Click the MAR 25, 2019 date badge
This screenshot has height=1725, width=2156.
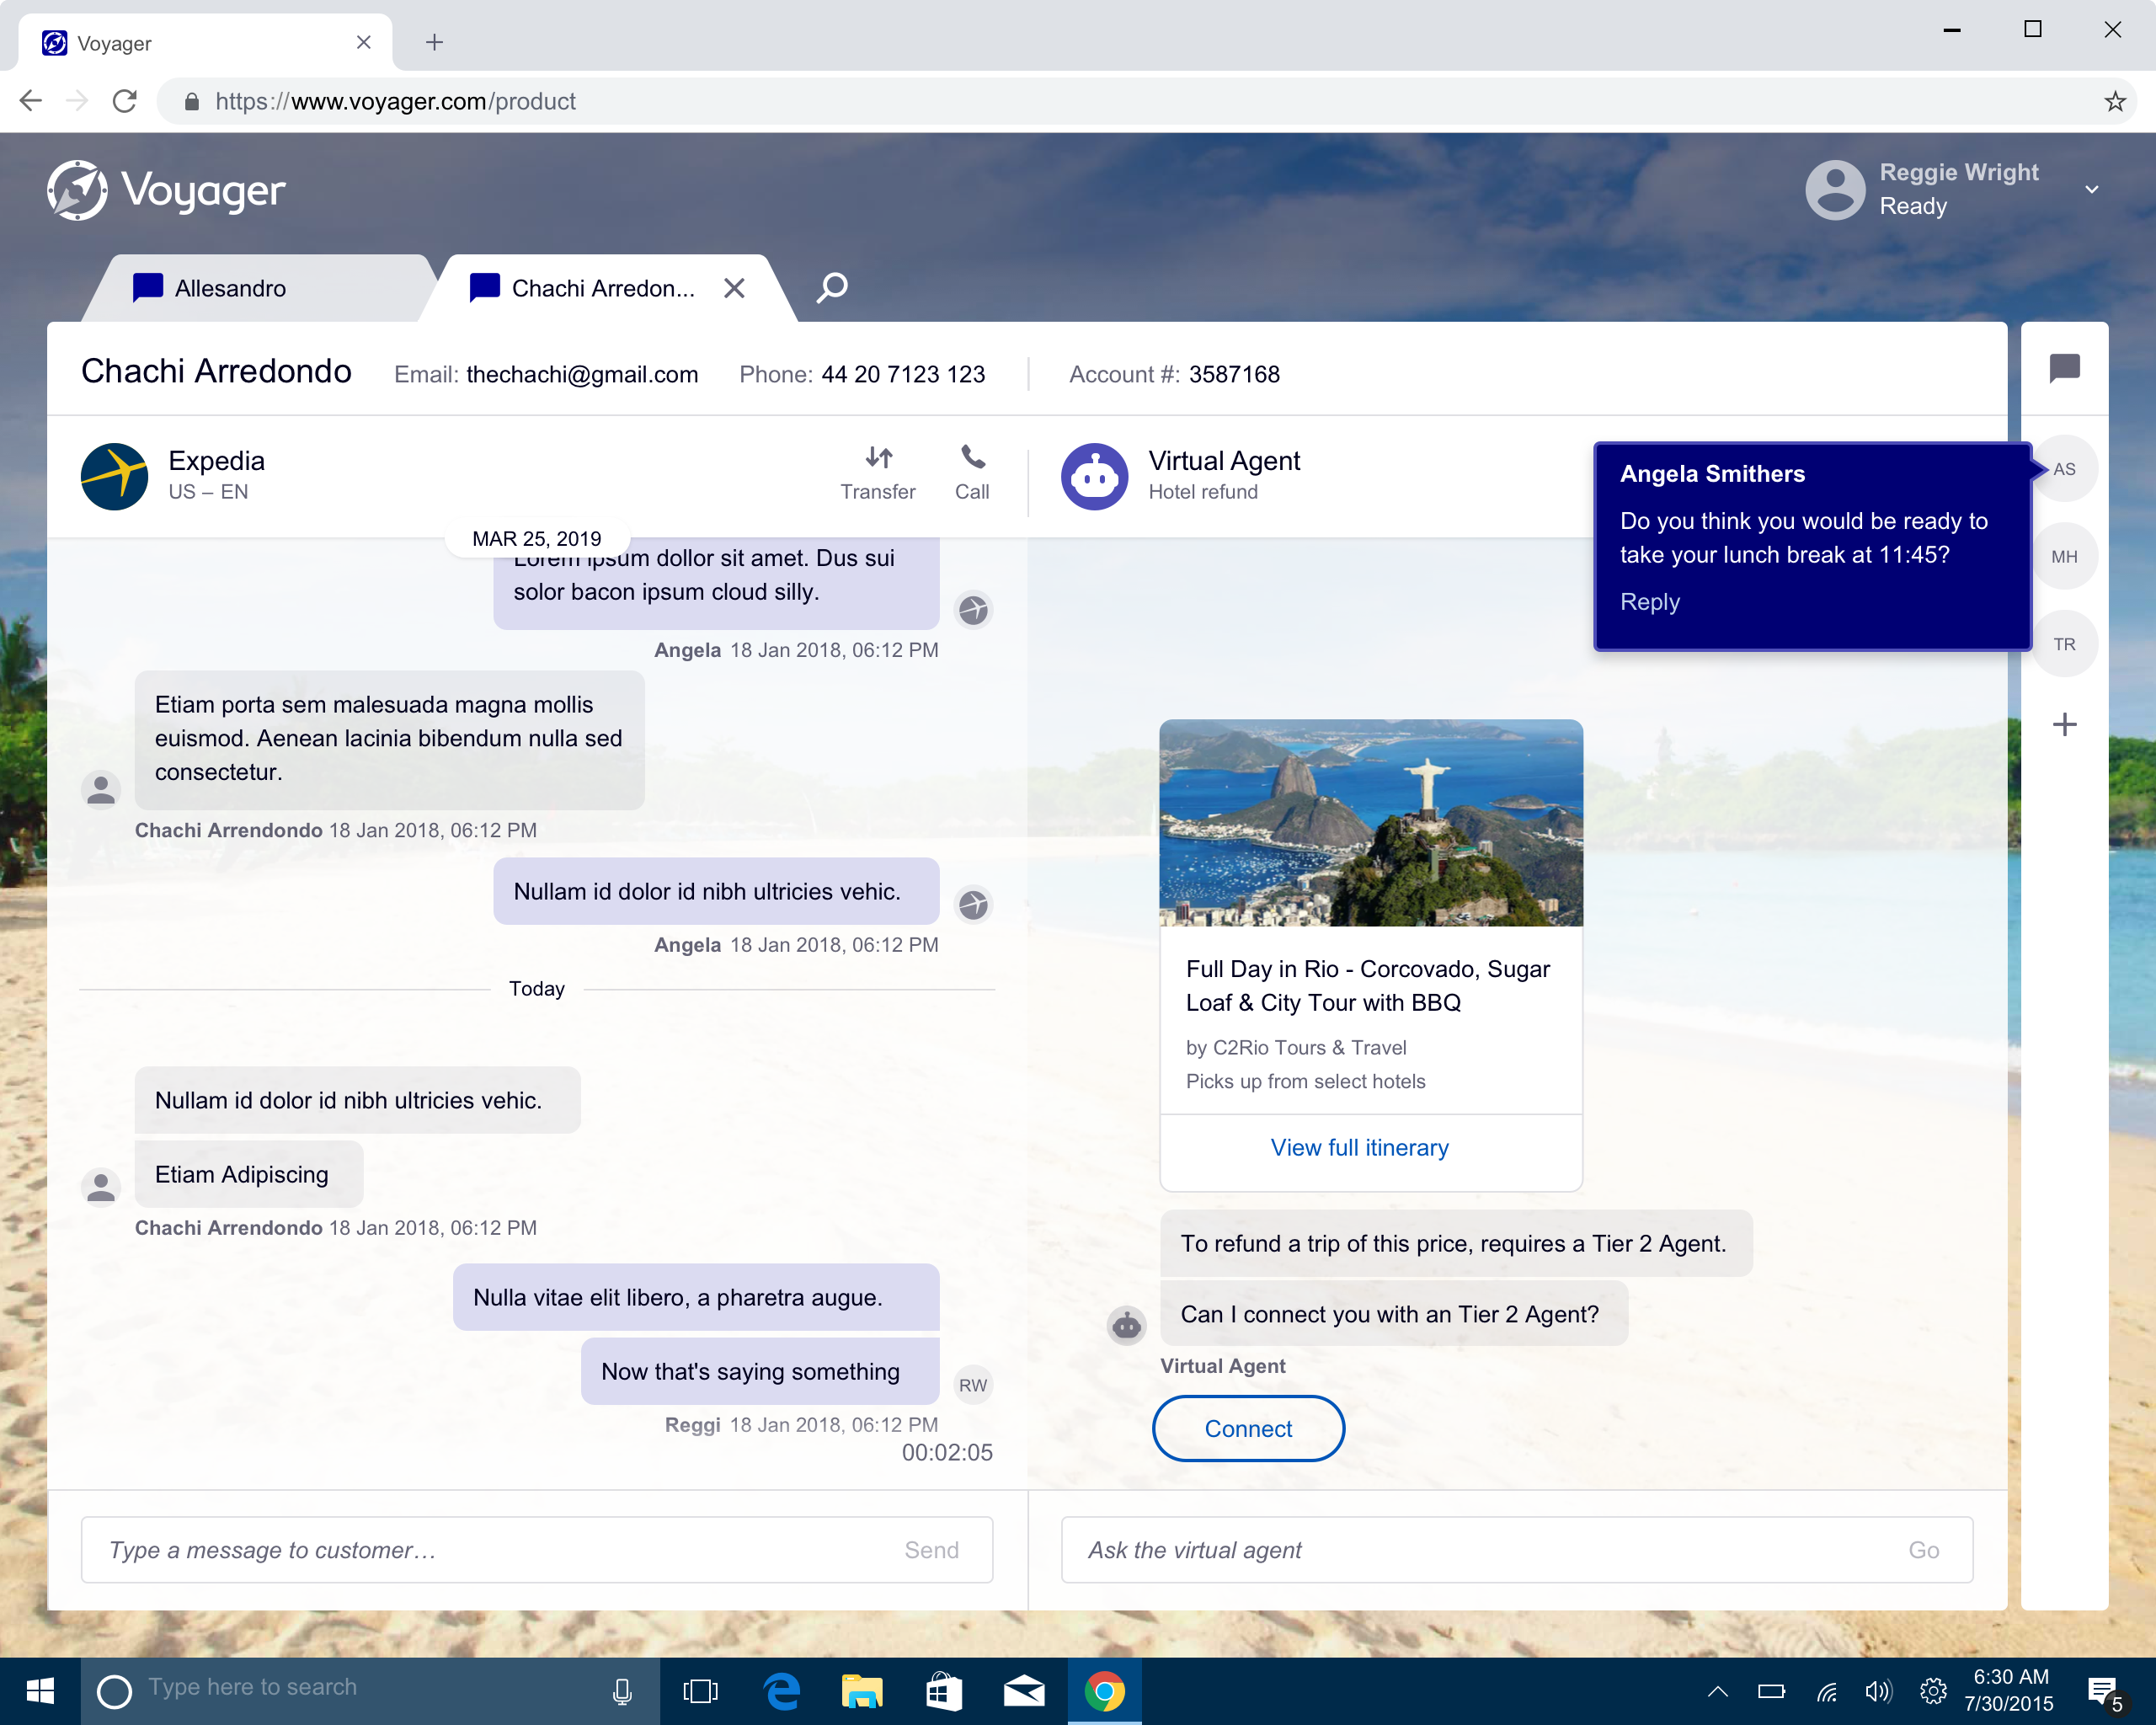[537, 538]
